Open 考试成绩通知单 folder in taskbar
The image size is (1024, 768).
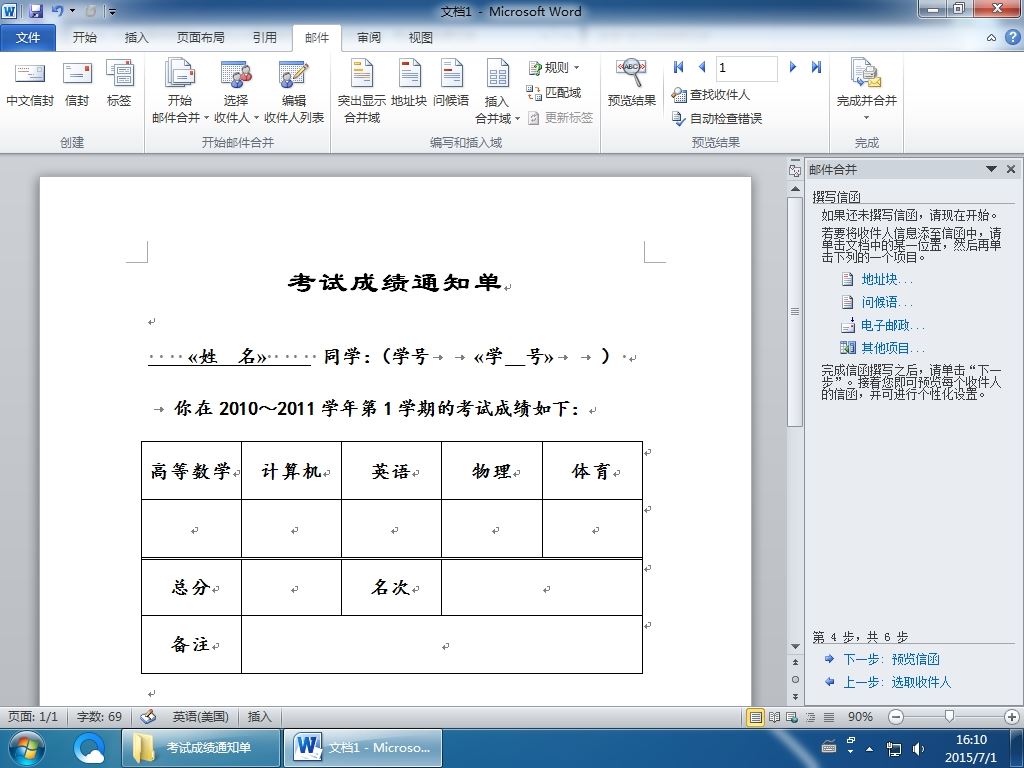(x=201, y=748)
